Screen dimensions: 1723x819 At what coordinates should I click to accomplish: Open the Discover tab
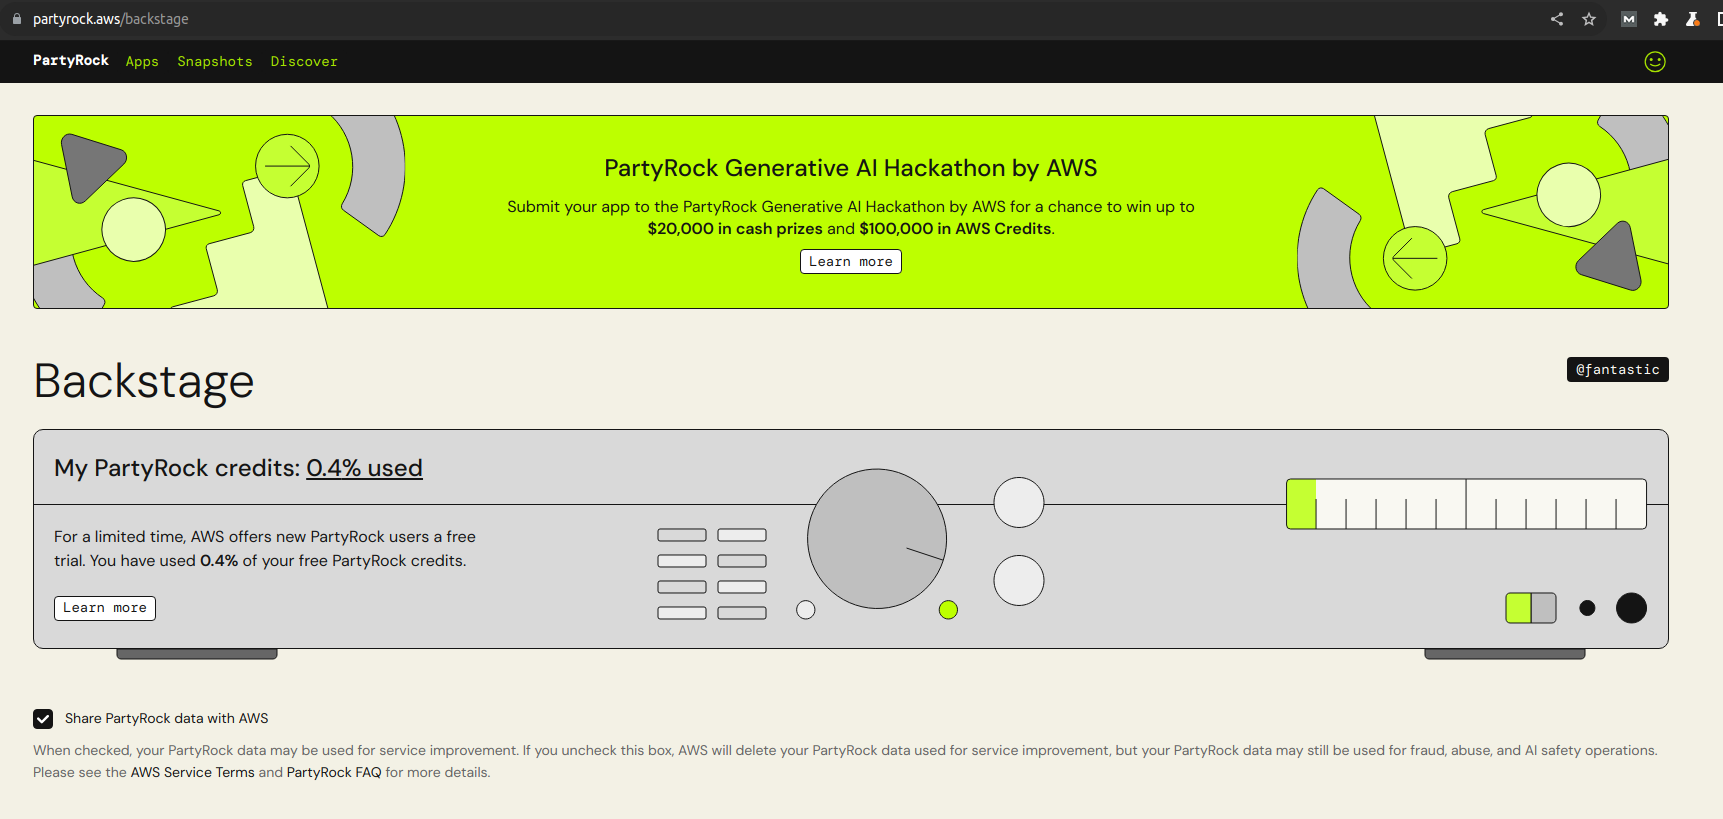coord(304,62)
